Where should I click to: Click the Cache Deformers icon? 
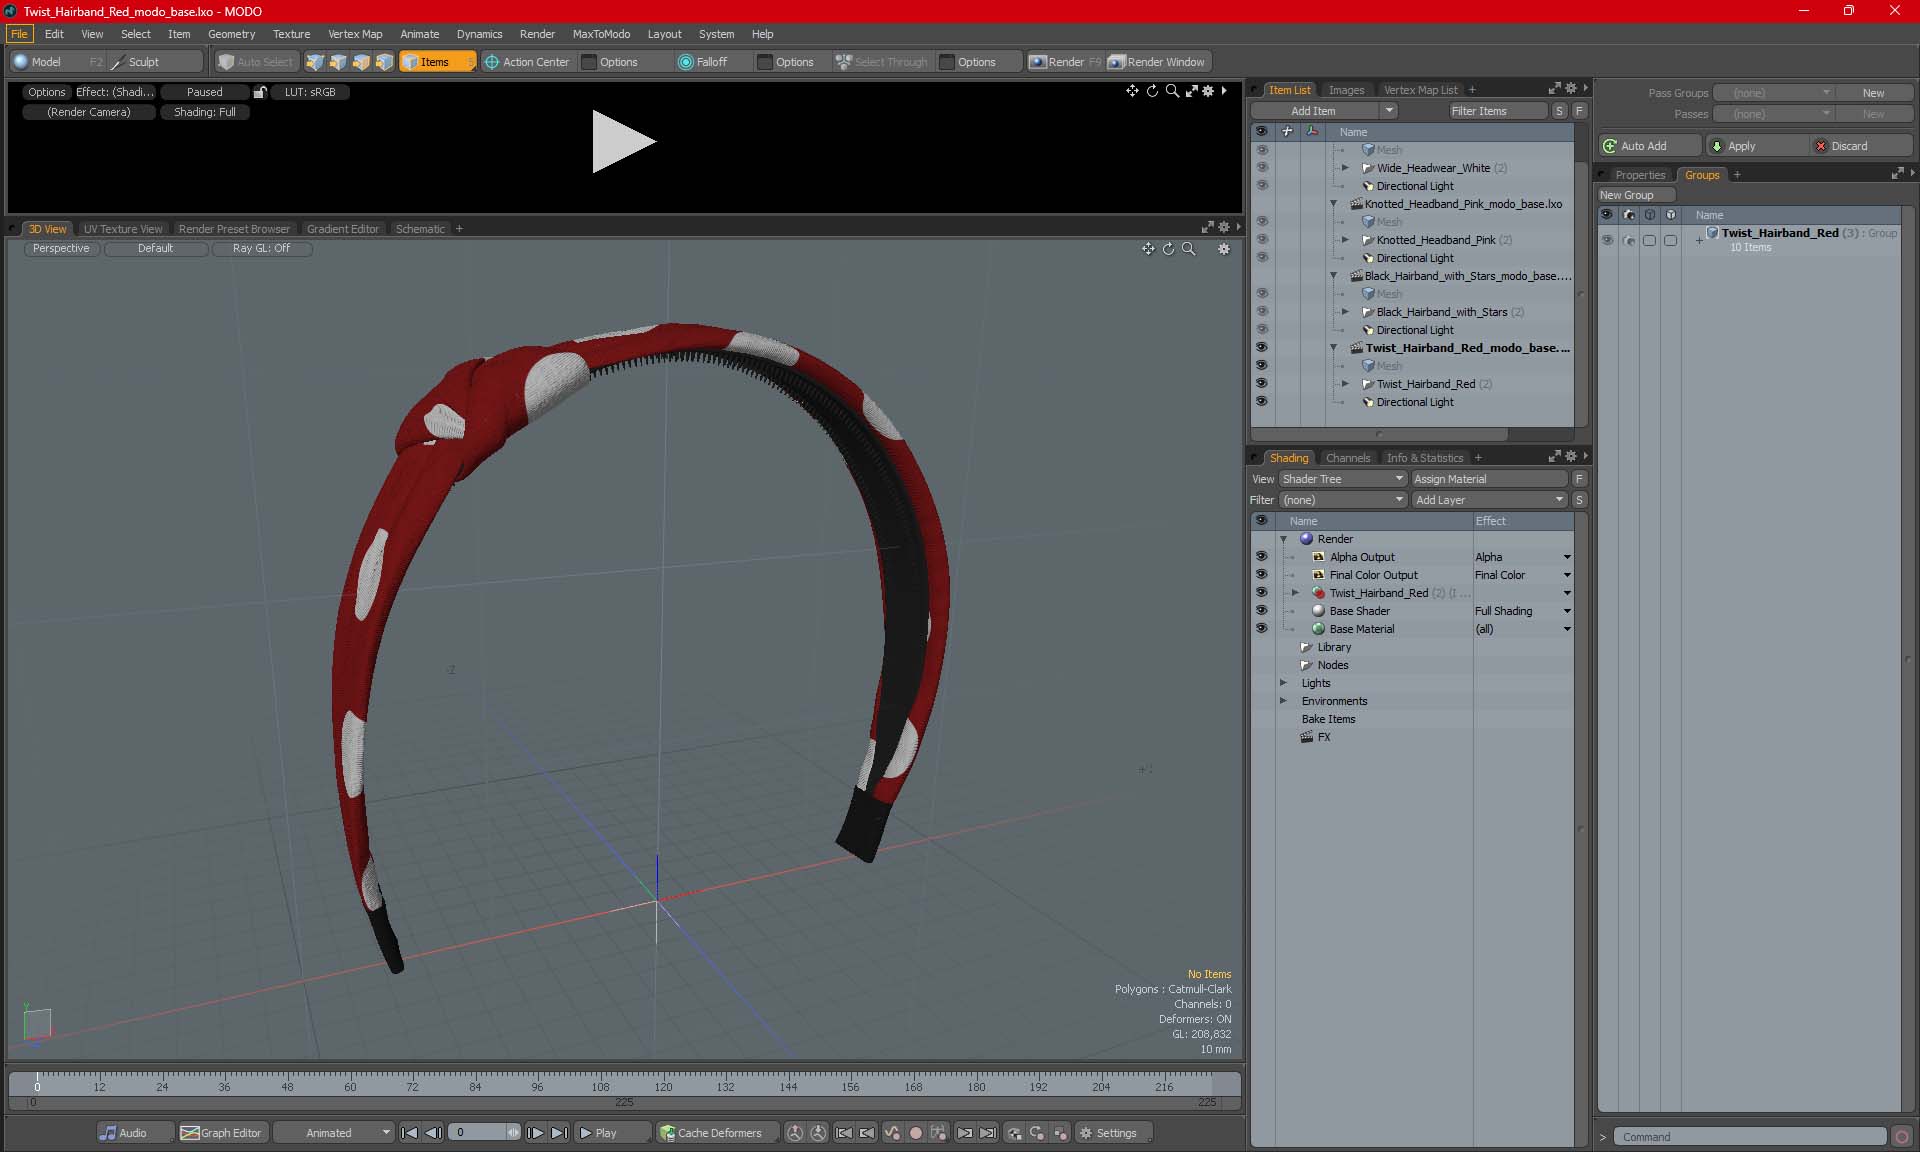(x=667, y=1133)
